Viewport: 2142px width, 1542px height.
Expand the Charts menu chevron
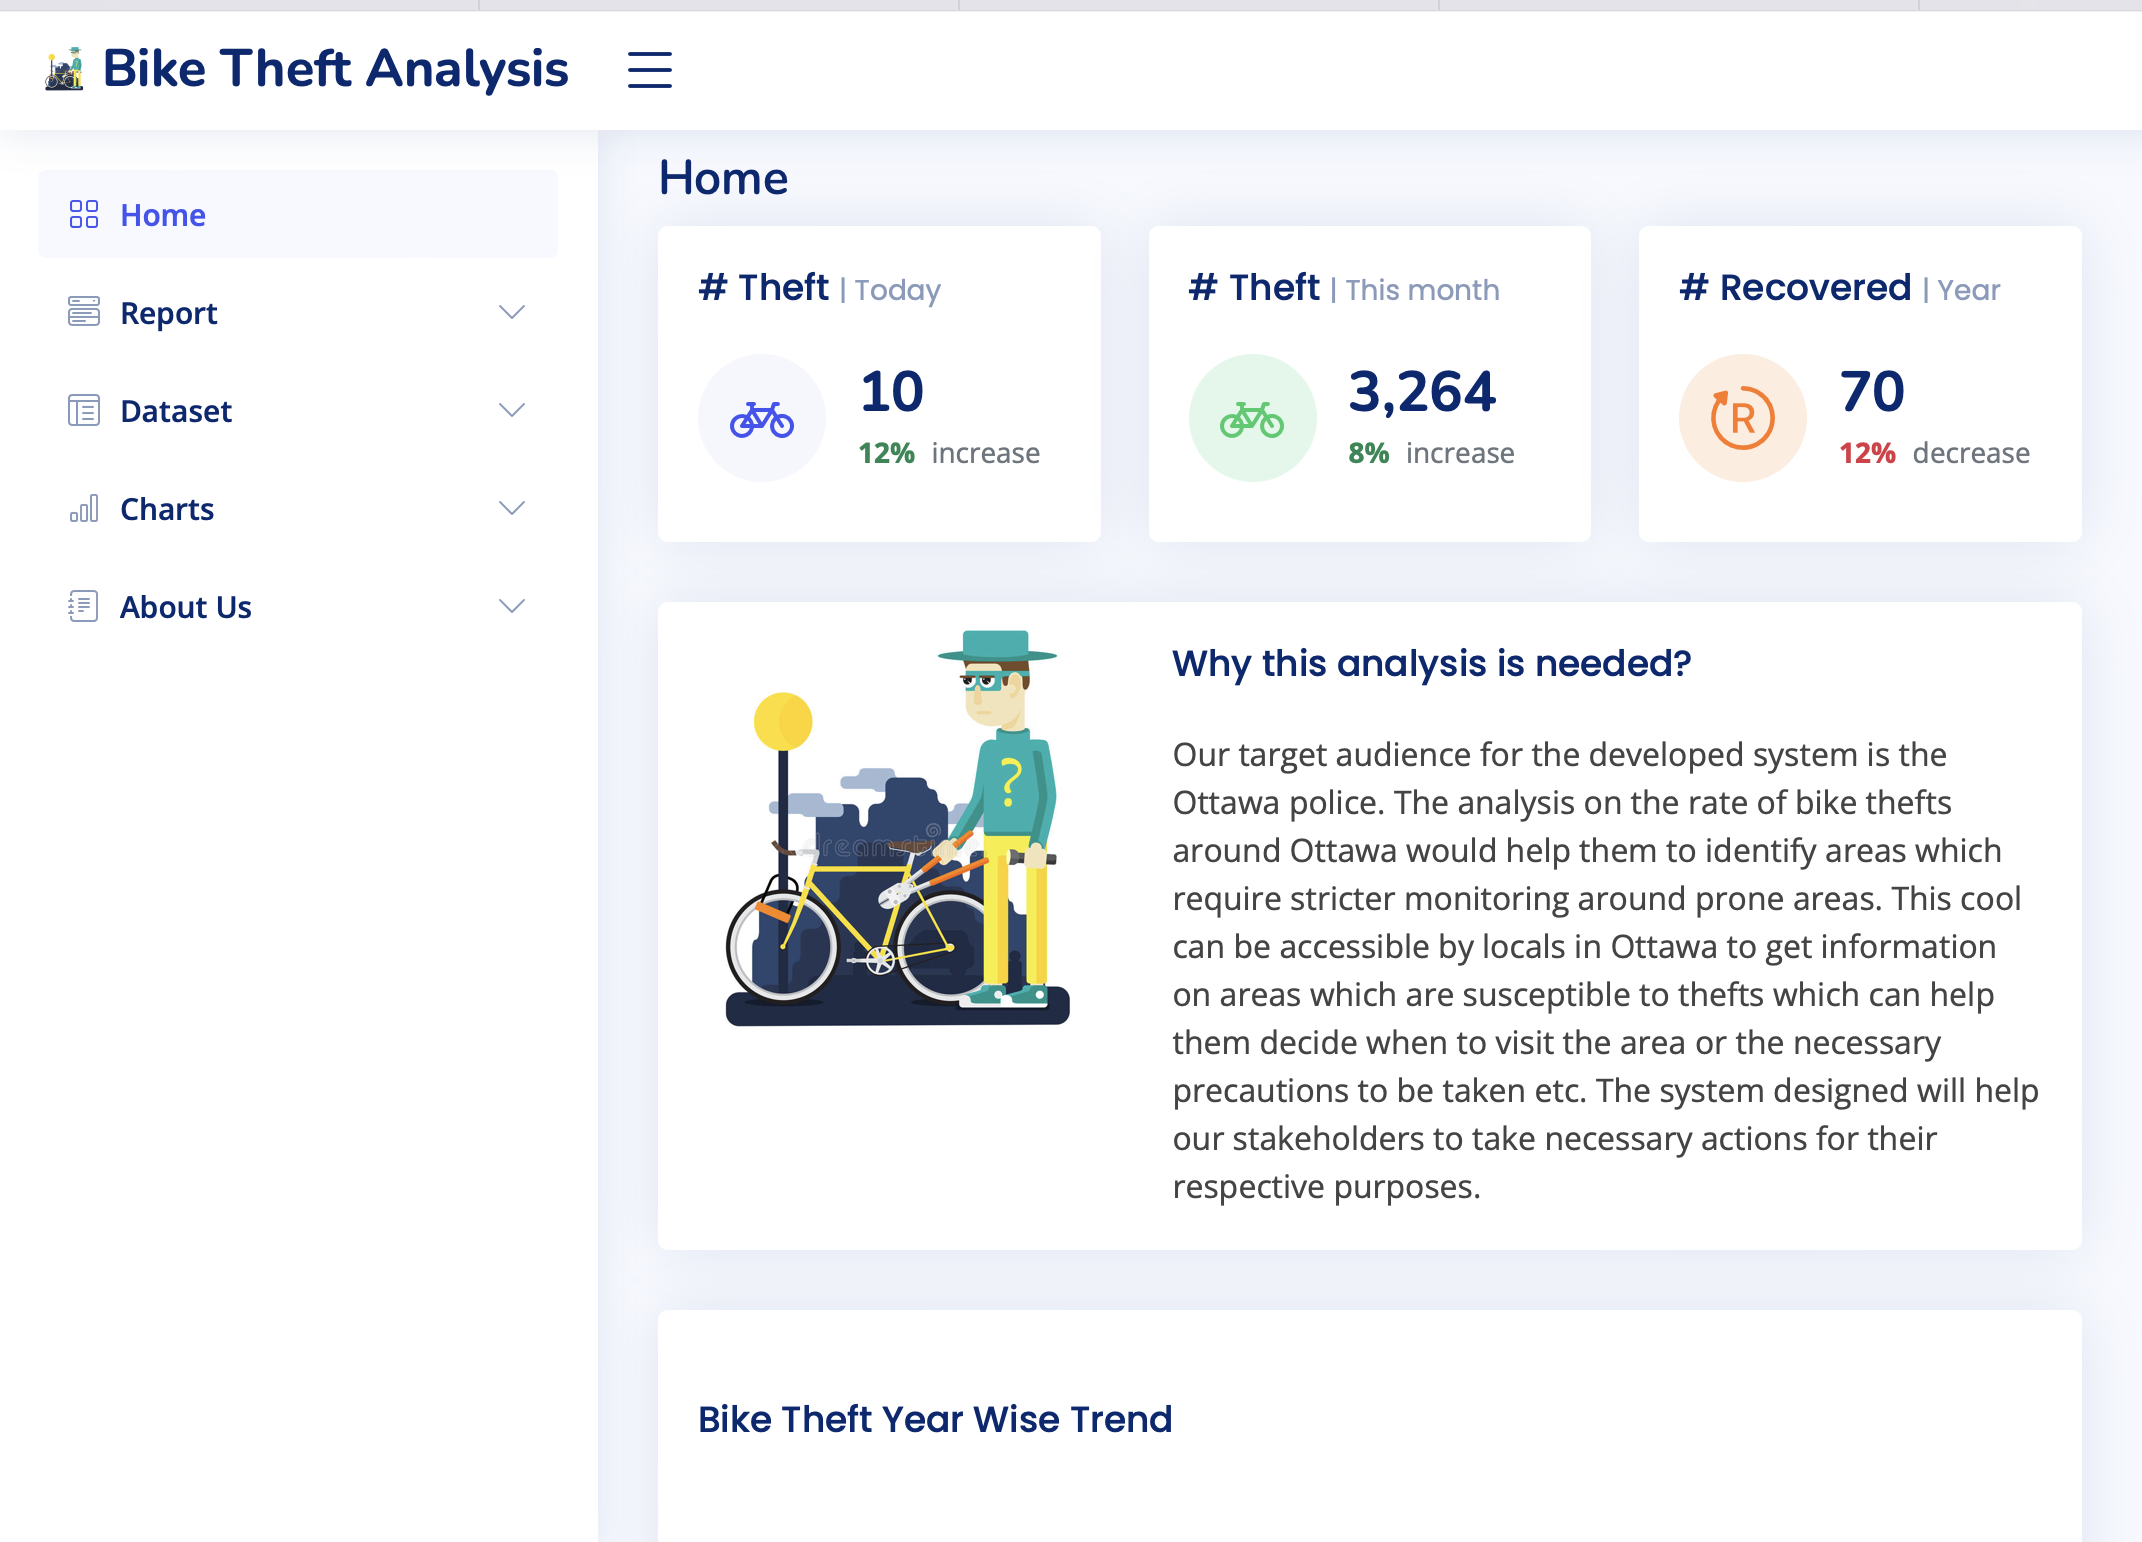[x=512, y=508]
